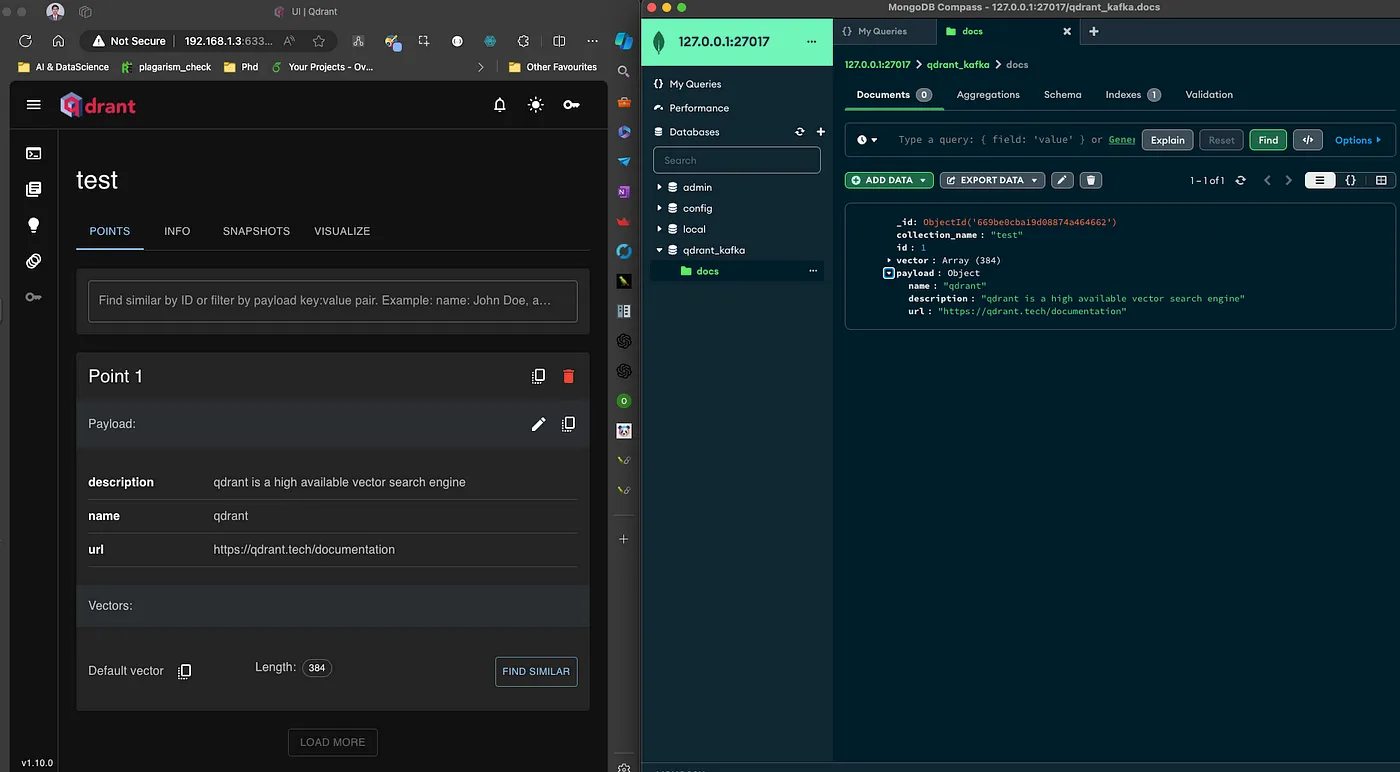The image size is (1400, 772).
Task: Open the ADD DATA dropdown
Action: pyautogui.click(x=889, y=180)
